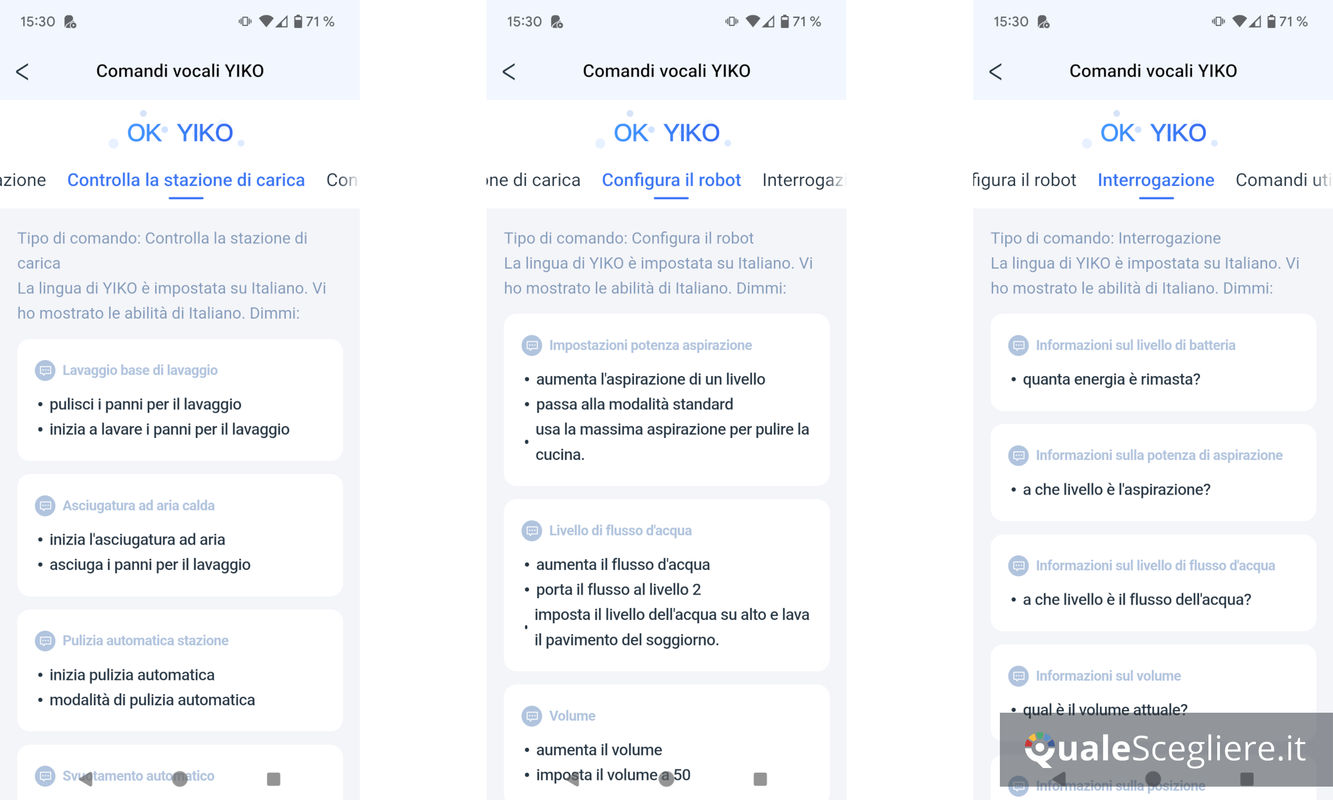The image size is (1333, 800).
Task: Select 'passa alla modalità standard' command
Action: pyautogui.click(x=635, y=404)
